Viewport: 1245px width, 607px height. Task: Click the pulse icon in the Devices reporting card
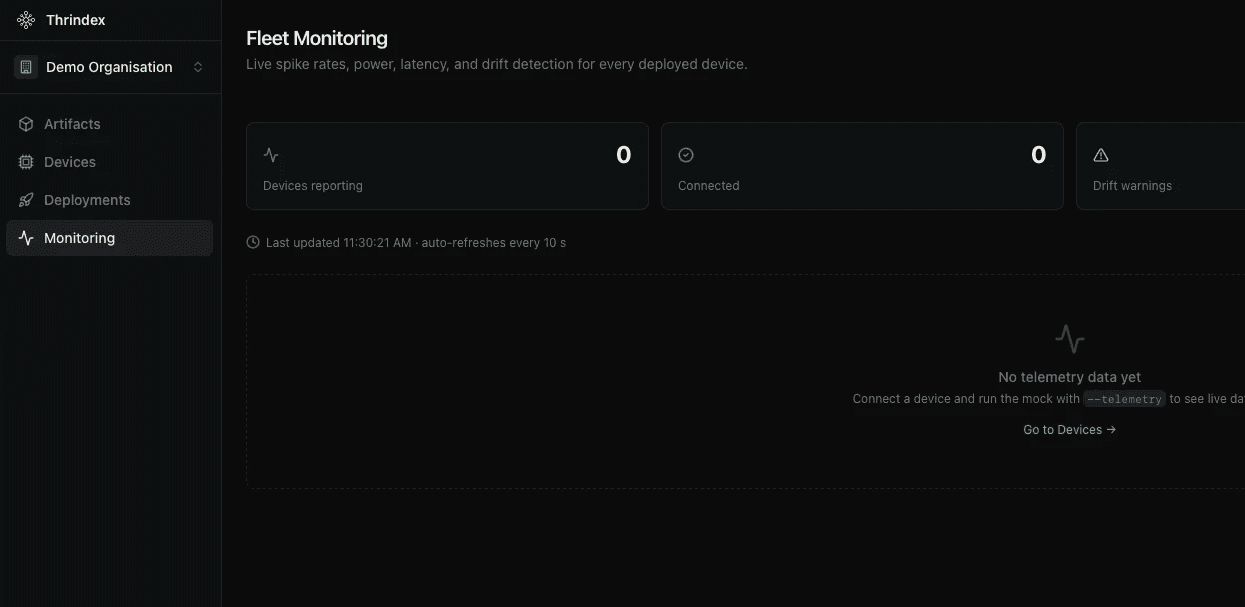271,155
